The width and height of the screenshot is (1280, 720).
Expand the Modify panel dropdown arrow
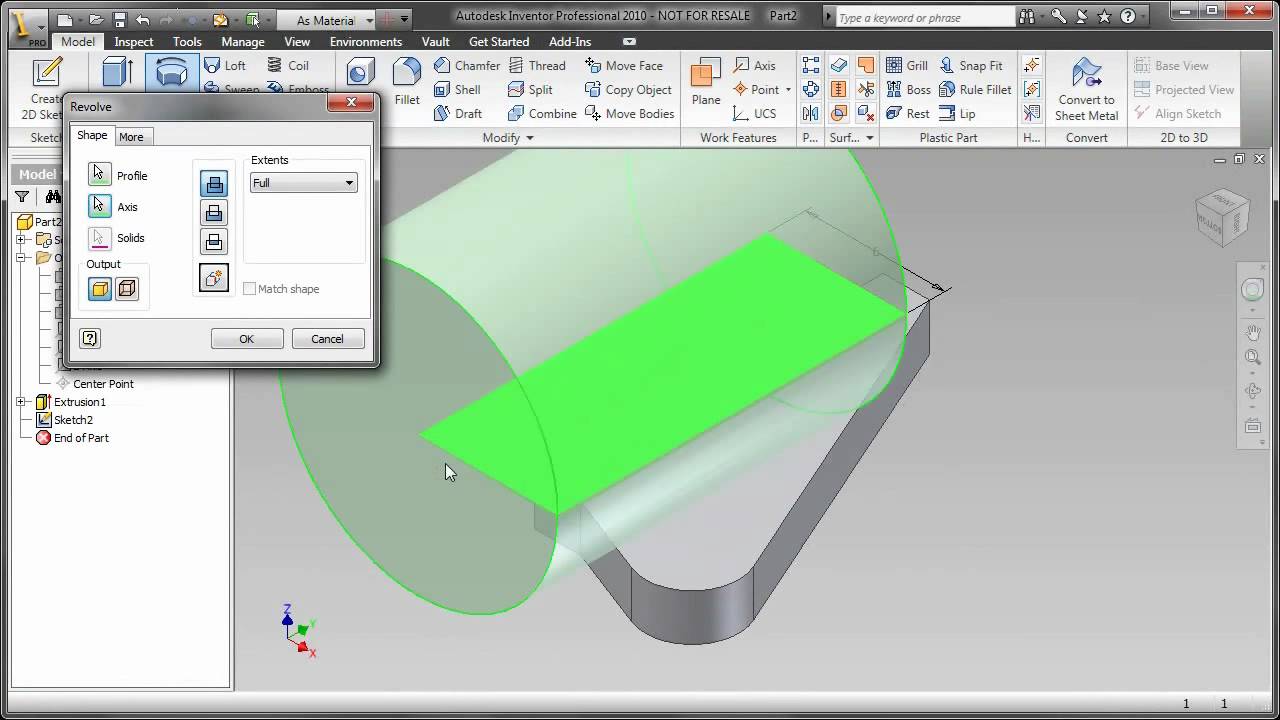[529, 138]
